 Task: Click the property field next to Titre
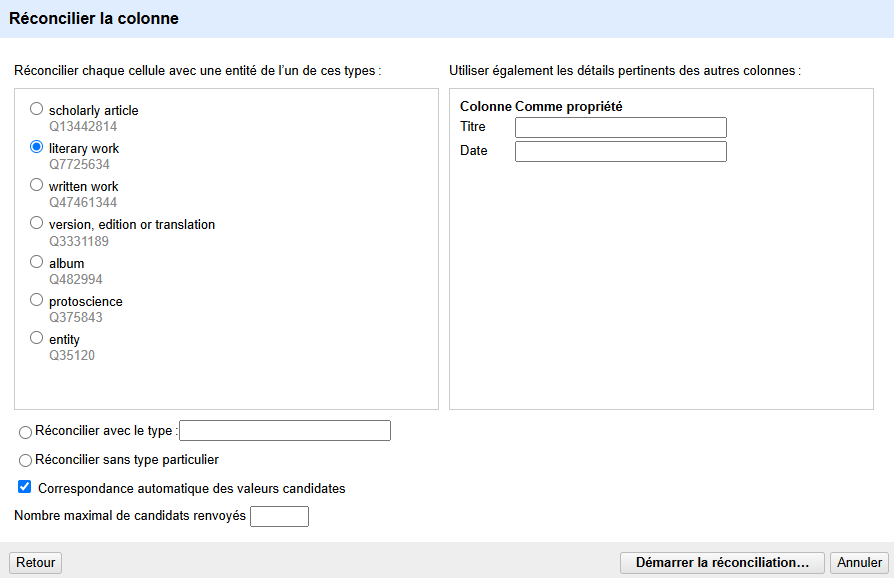(620, 127)
